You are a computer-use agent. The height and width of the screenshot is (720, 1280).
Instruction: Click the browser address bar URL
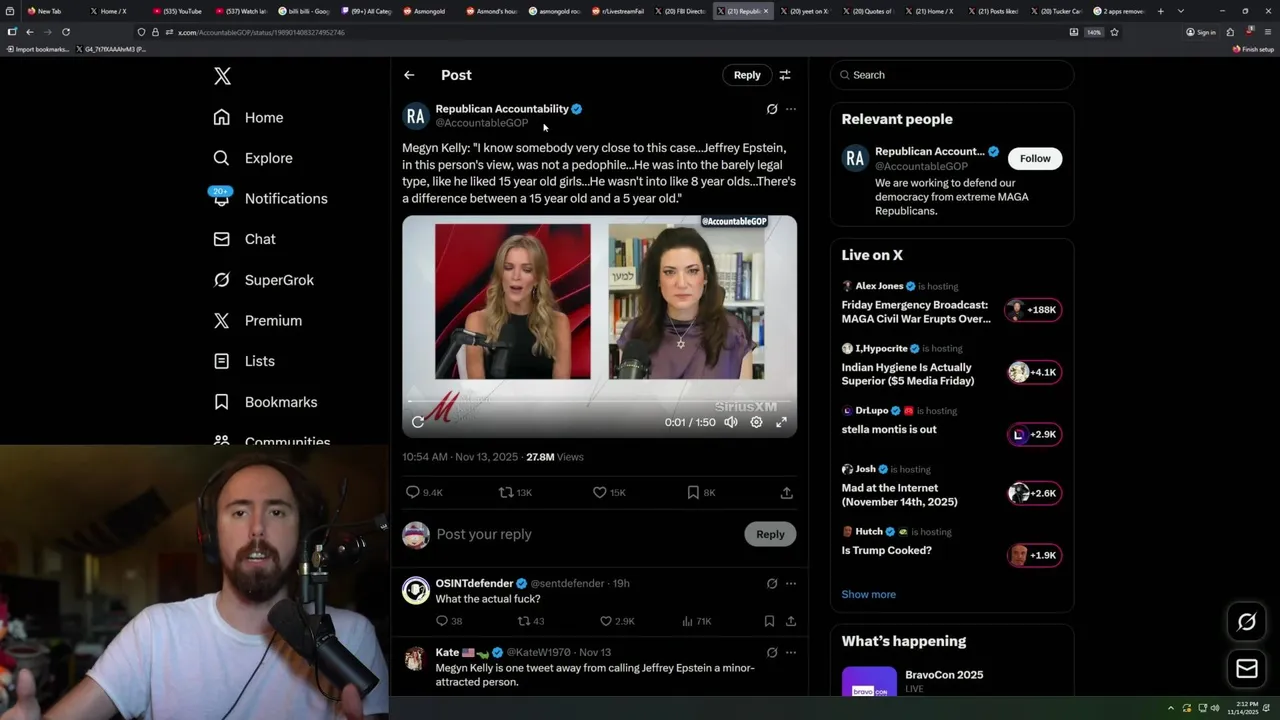pyautogui.click(x=261, y=32)
